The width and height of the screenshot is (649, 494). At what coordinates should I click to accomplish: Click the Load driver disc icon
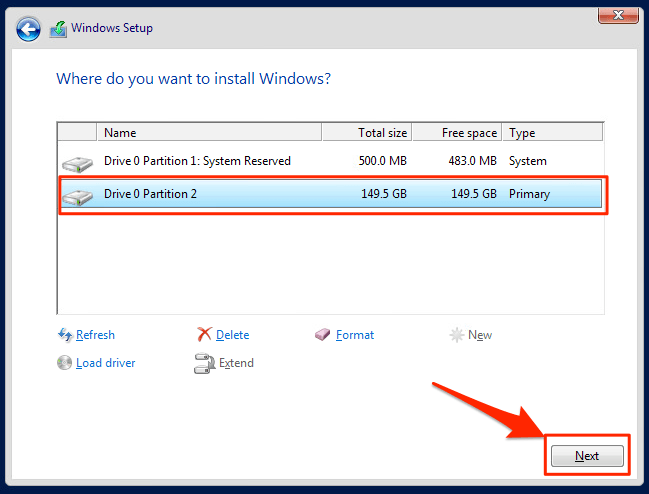(65, 363)
